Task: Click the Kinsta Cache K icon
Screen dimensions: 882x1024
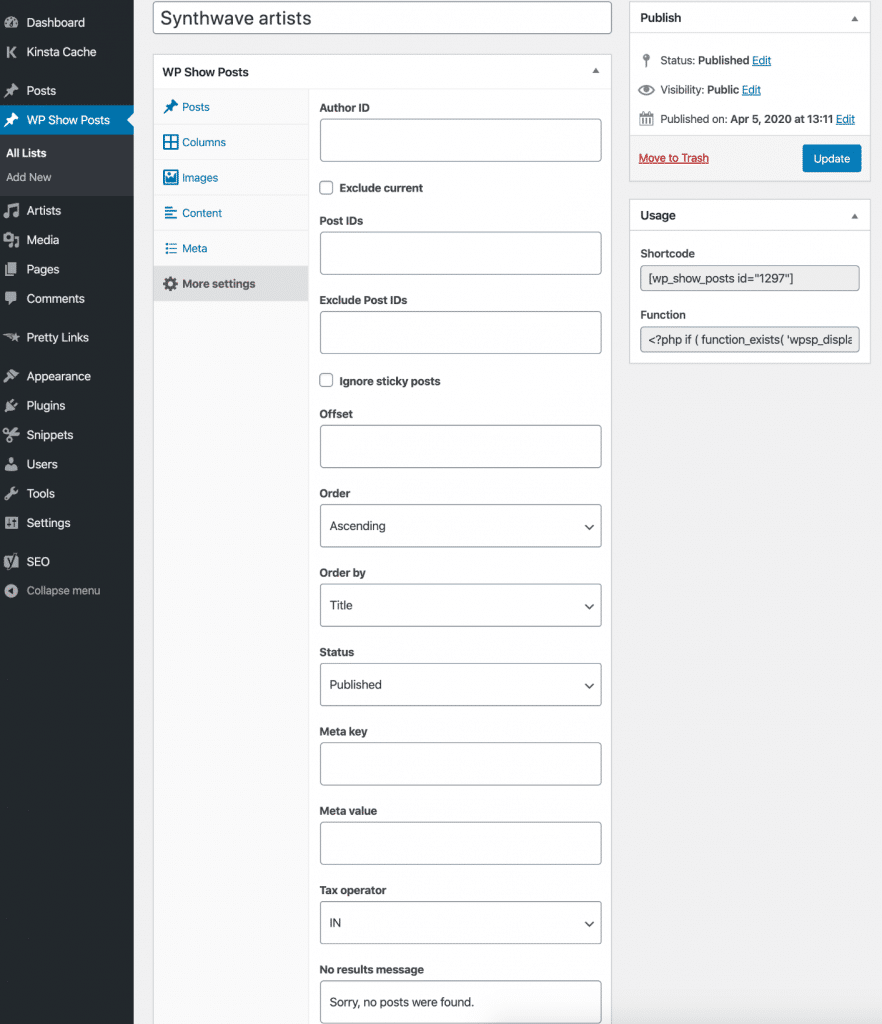Action: [11, 52]
